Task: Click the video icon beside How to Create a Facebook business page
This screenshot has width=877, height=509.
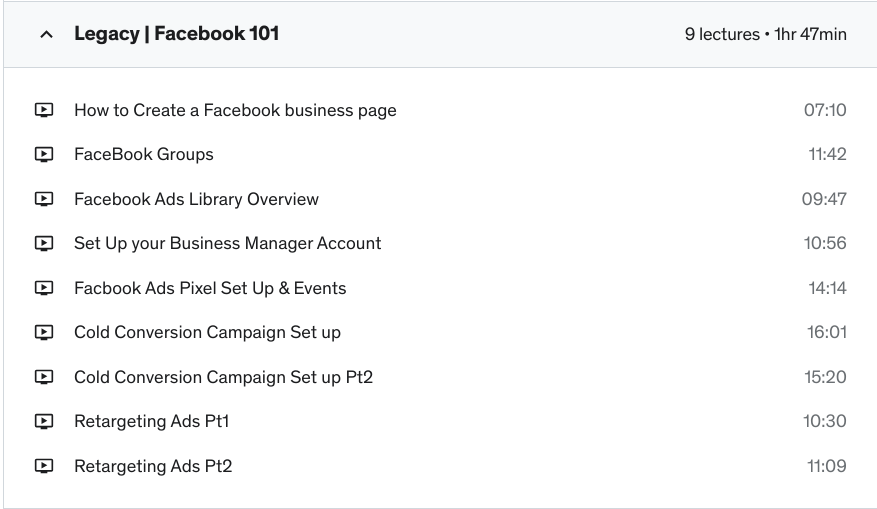Action: (x=44, y=110)
